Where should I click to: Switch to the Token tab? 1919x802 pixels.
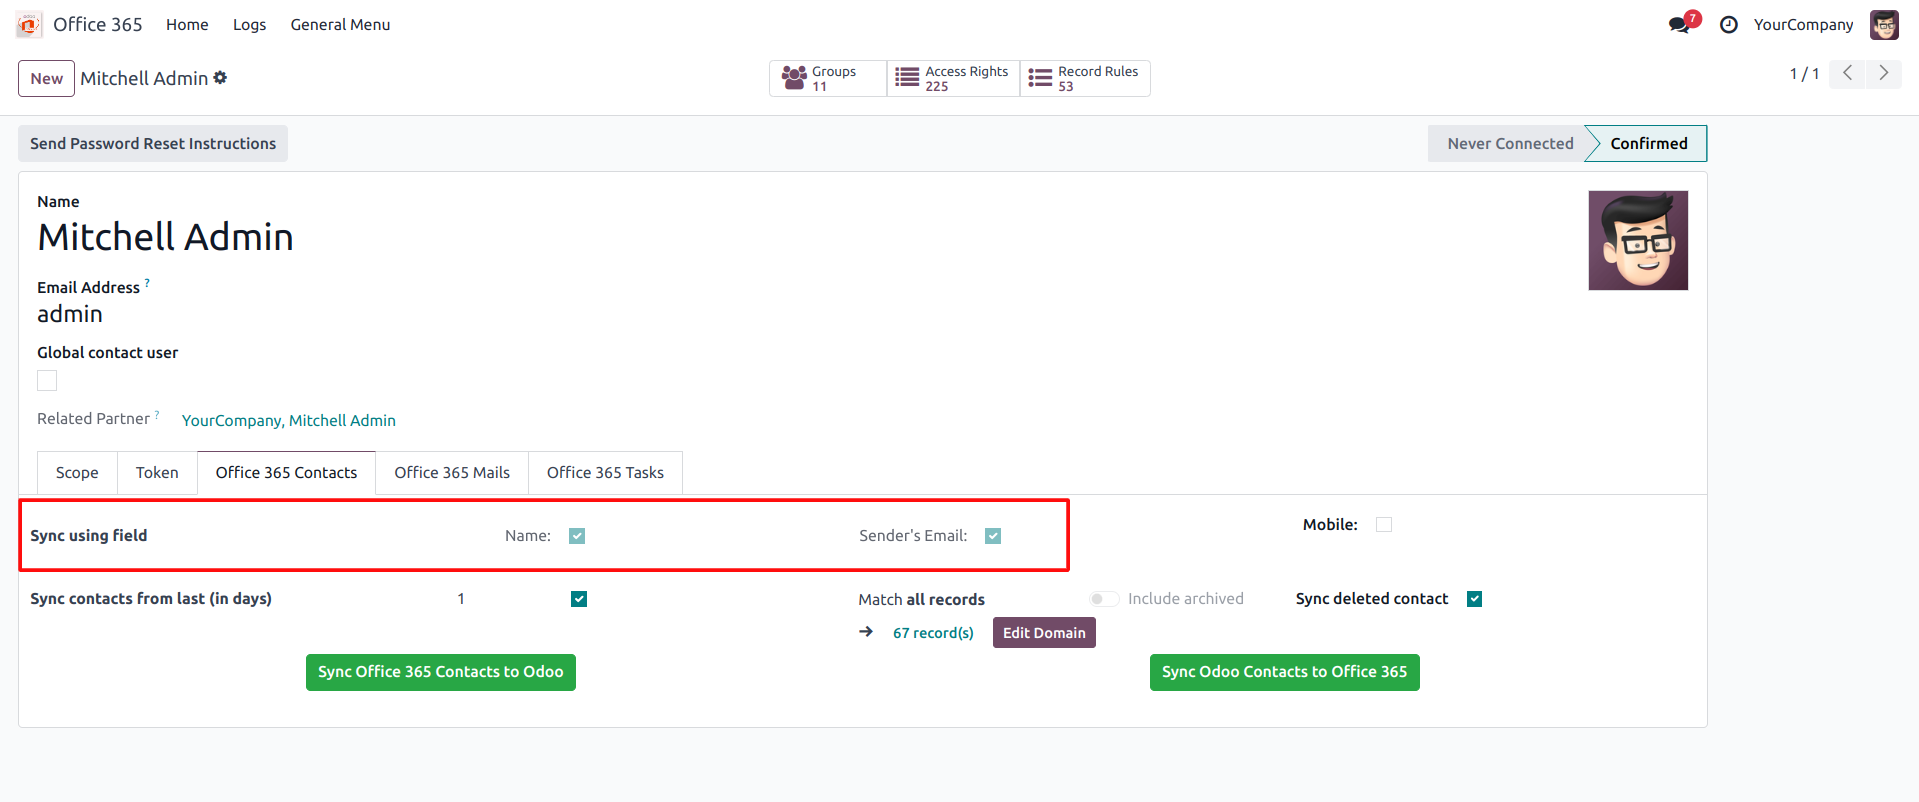pos(157,473)
